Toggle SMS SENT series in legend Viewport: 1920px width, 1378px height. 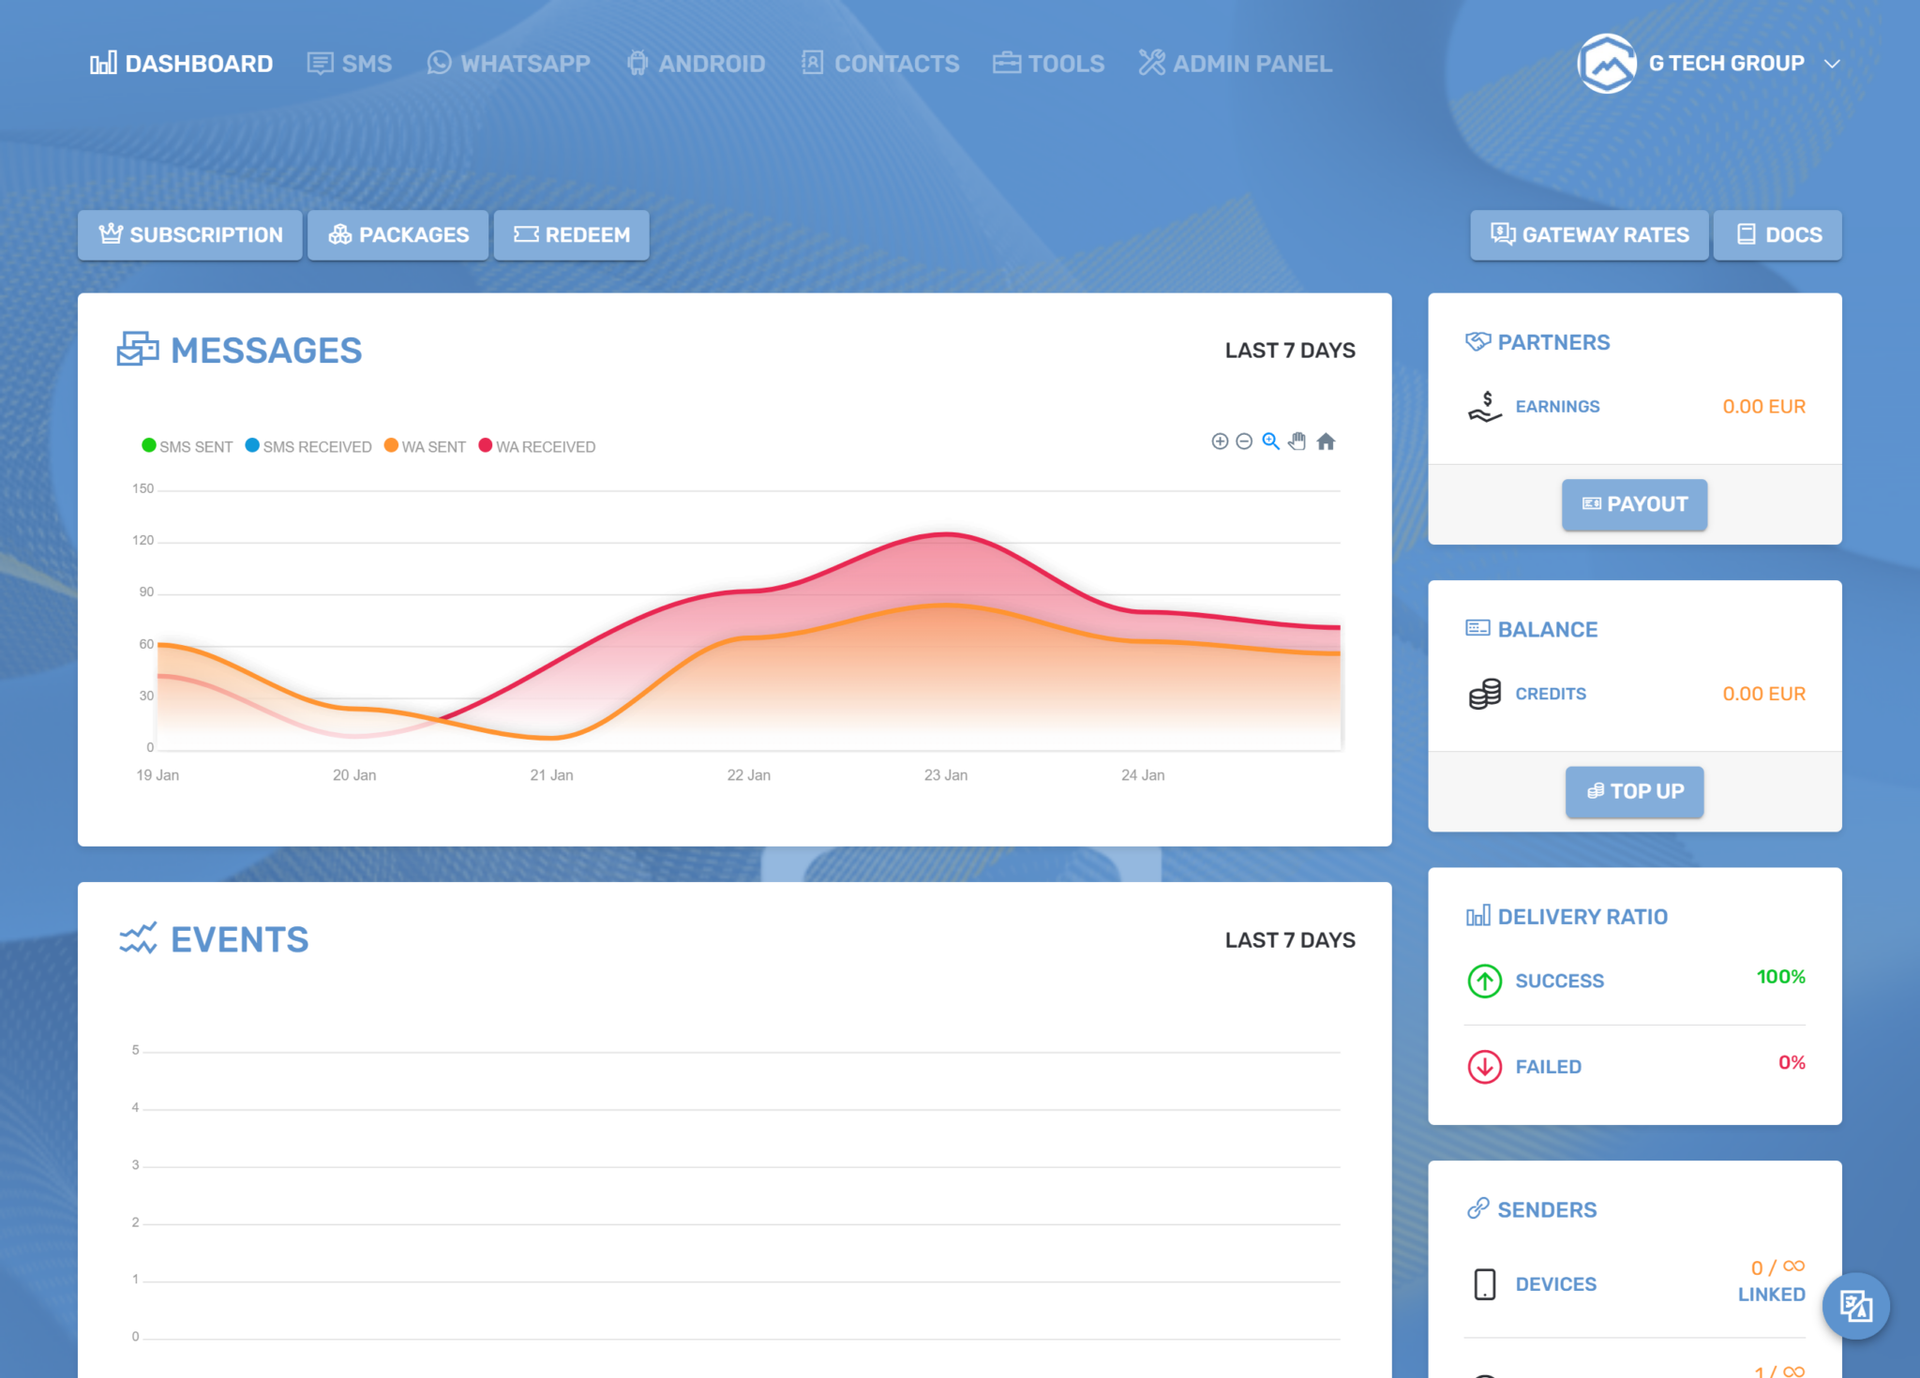click(188, 446)
